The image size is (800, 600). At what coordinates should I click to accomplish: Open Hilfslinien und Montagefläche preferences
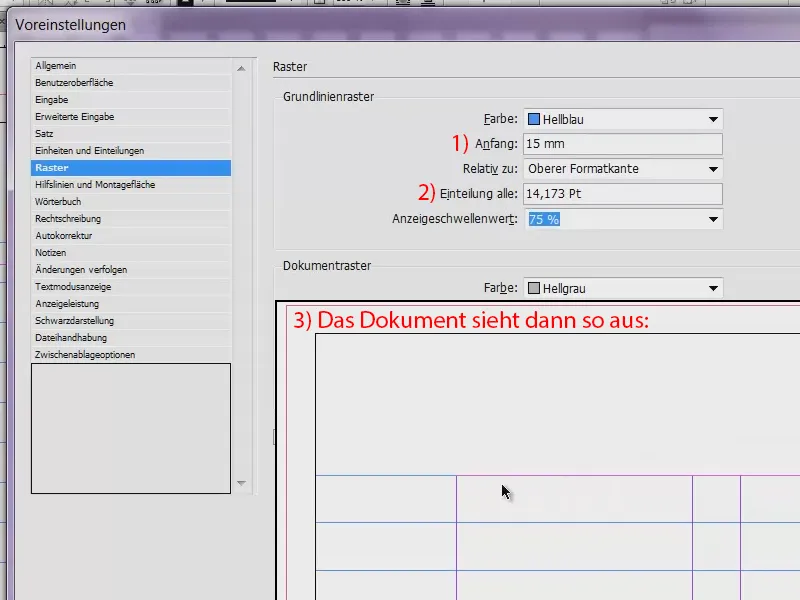[x=131, y=185]
